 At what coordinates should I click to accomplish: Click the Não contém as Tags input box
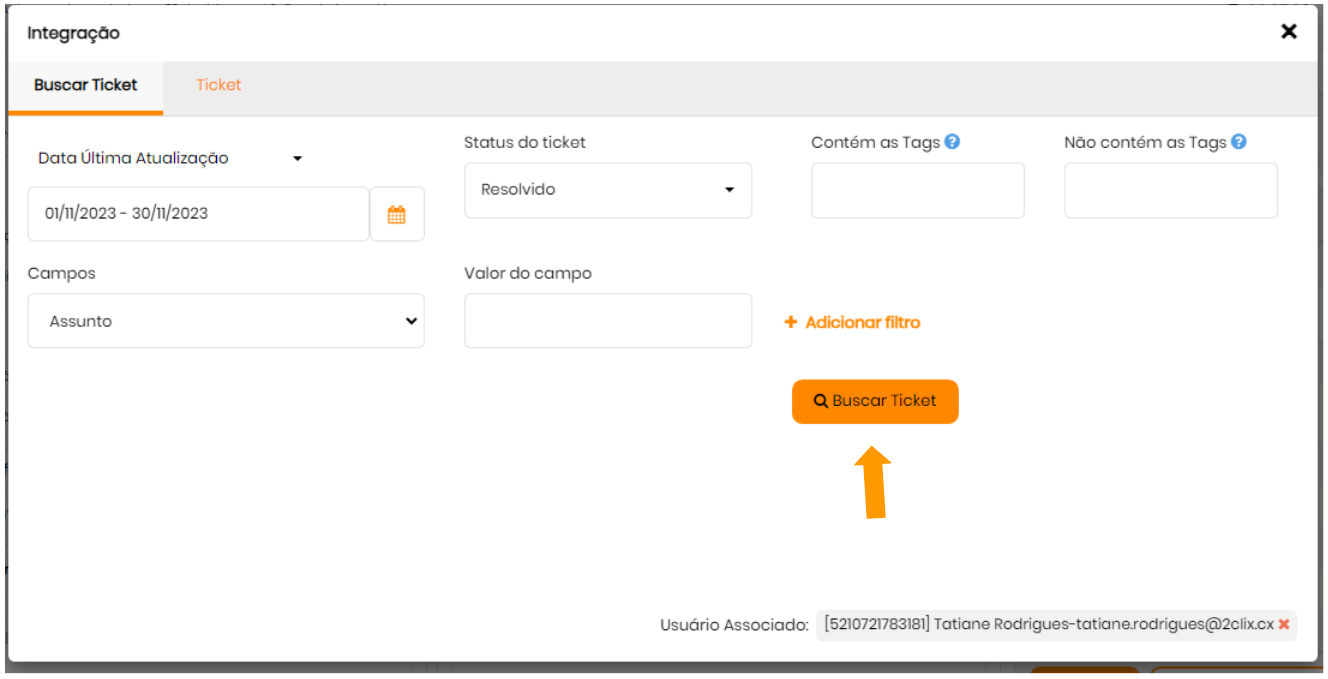(1170, 190)
